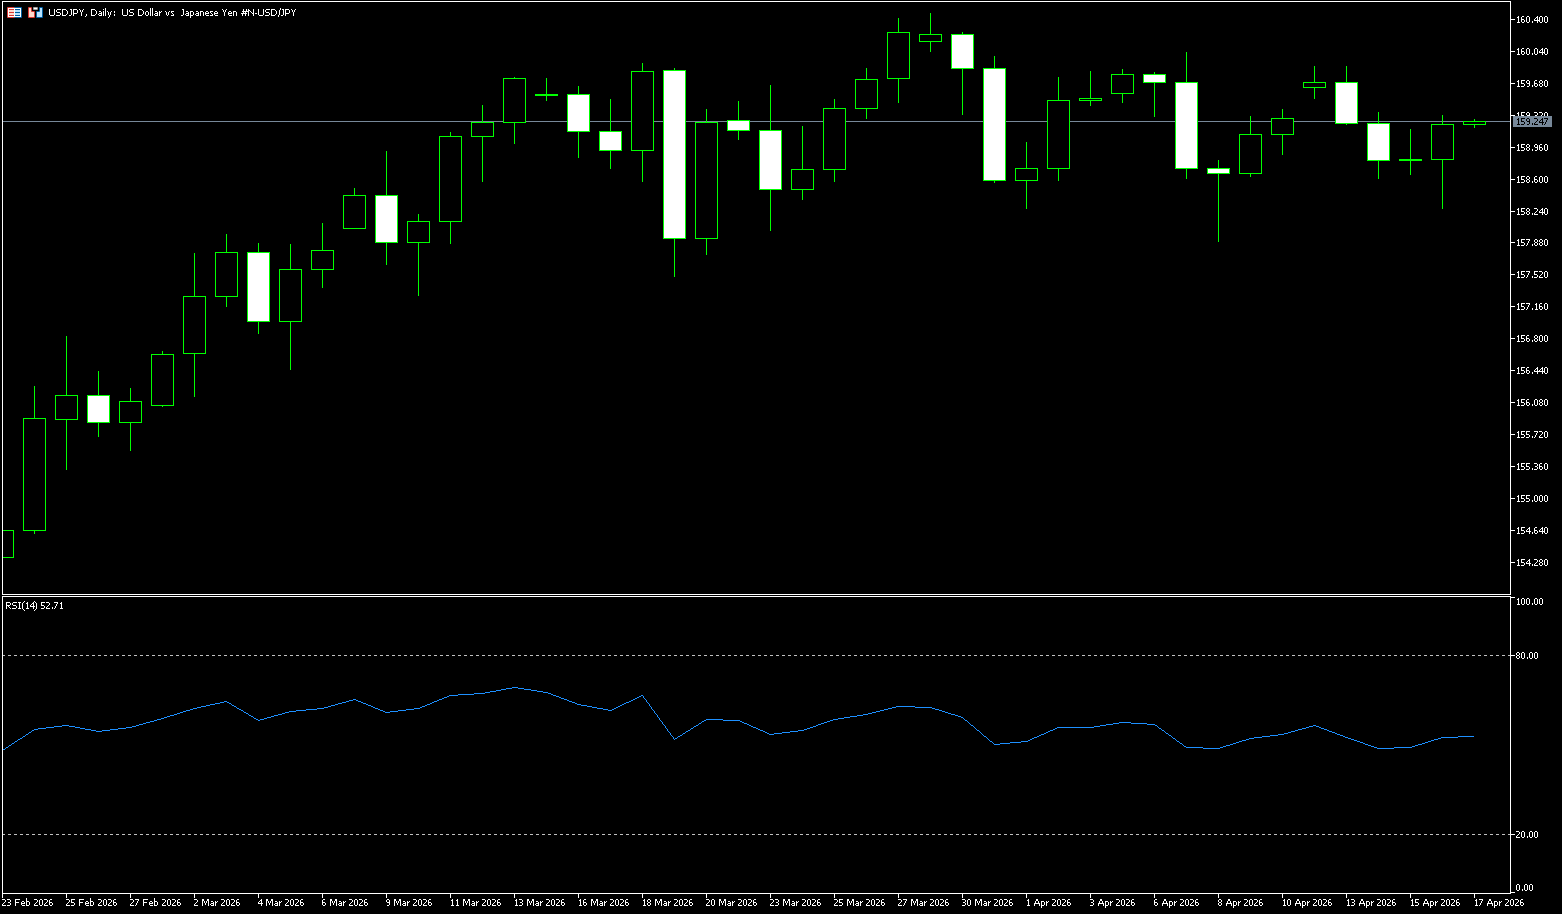
Task: Select the current price label 159.247
Action: 1532,122
